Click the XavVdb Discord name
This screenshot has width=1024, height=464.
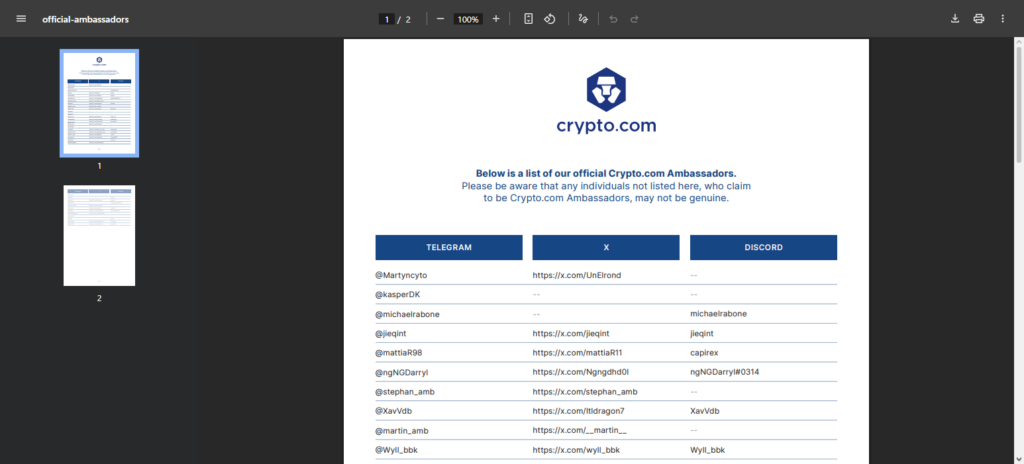click(x=705, y=411)
